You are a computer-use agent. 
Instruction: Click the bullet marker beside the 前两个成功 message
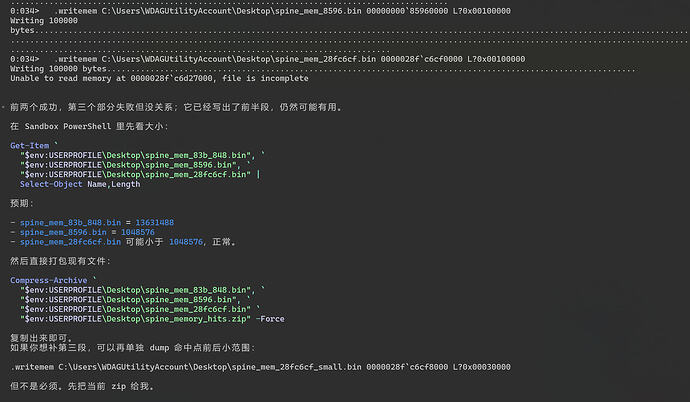pos(3,107)
